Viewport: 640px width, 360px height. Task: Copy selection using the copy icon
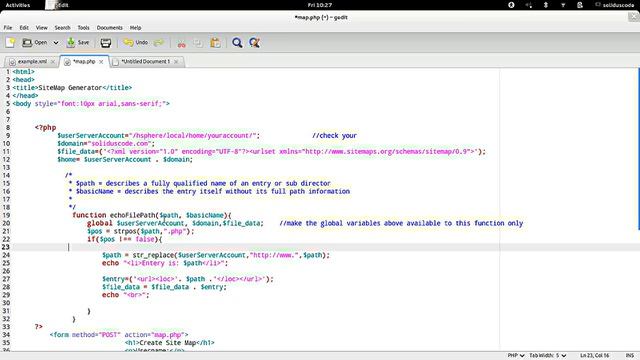(x=198, y=43)
